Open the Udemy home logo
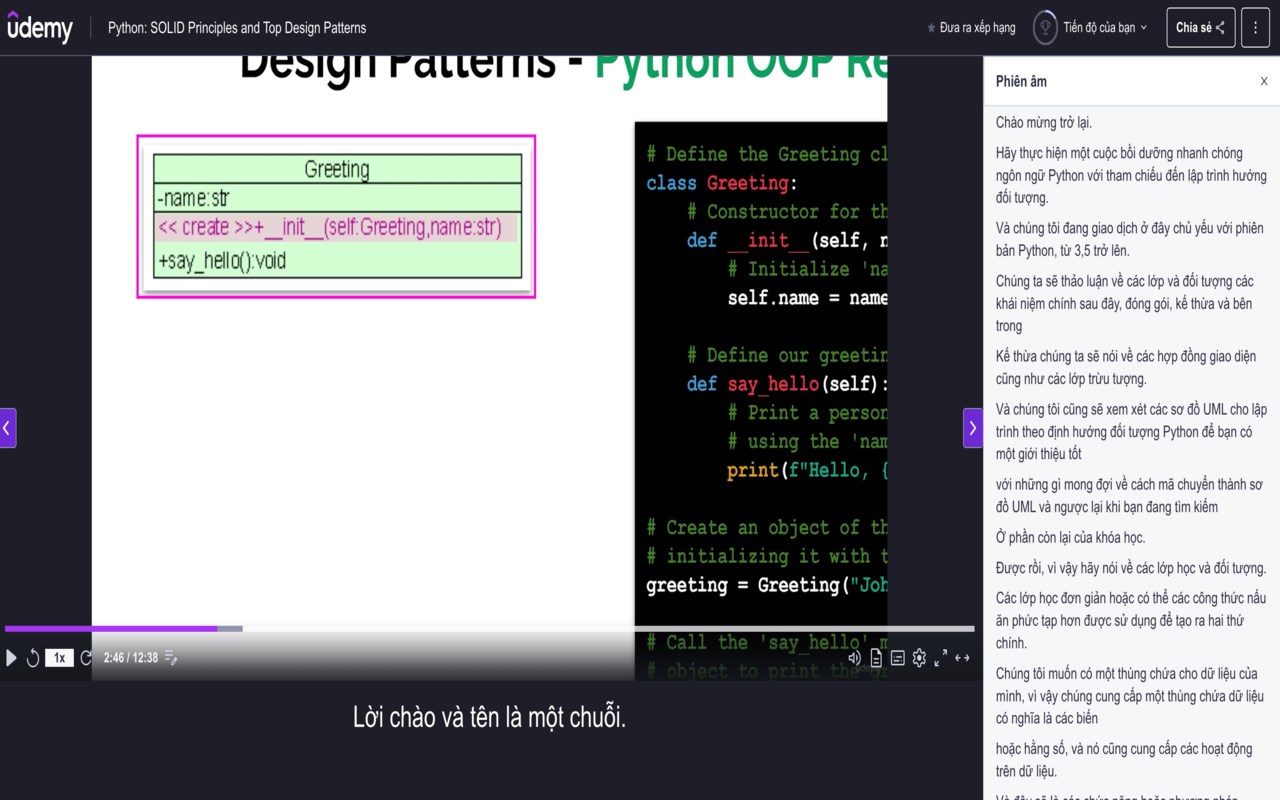 40,28
